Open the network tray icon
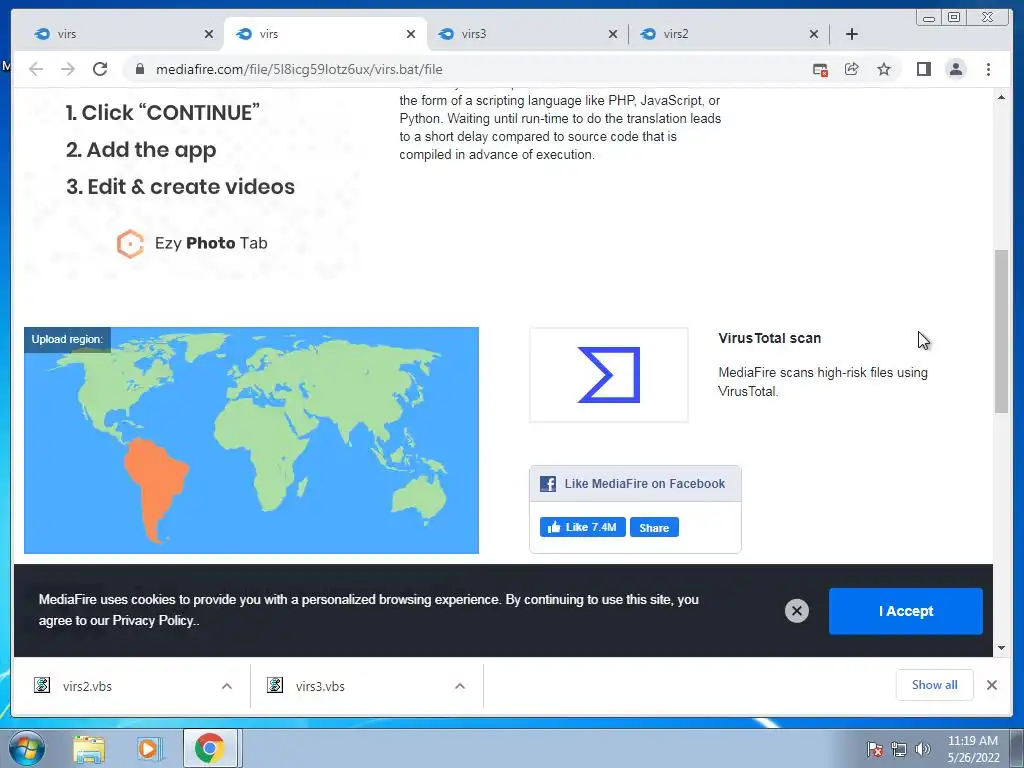The height and width of the screenshot is (768, 1024). 899,749
